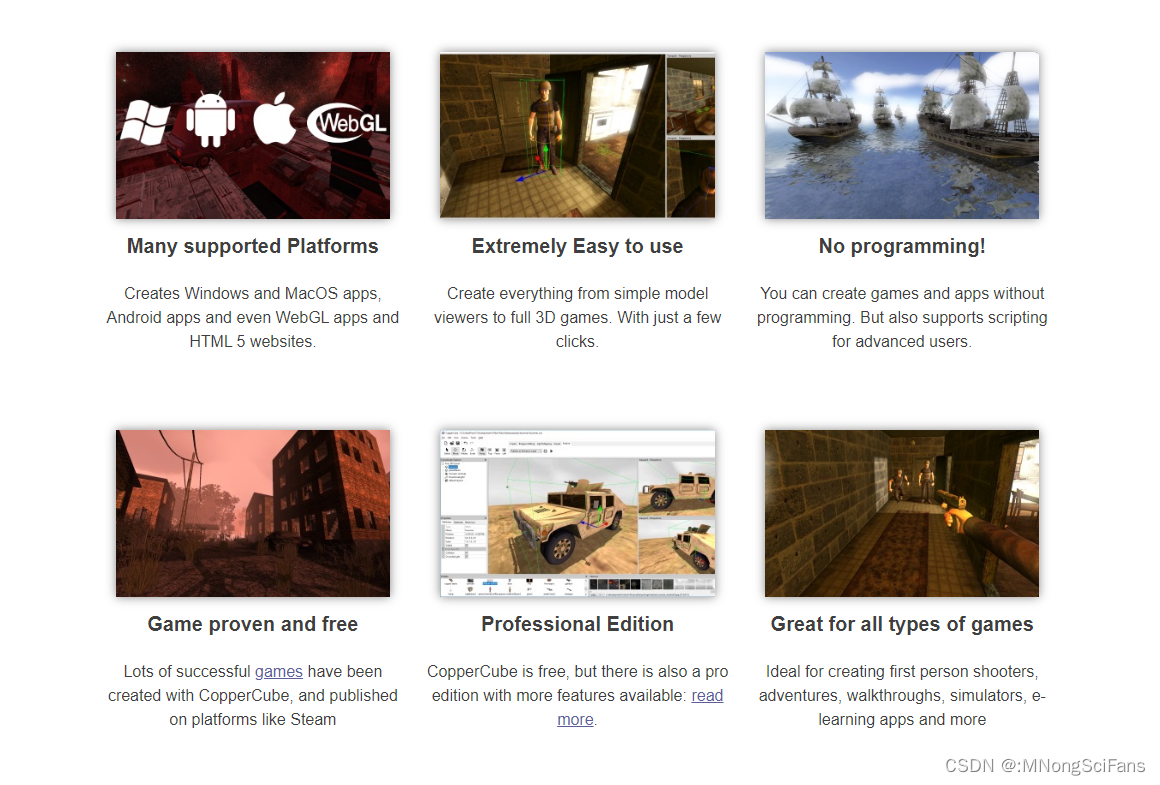Viewport: 1160px width, 785px height.
Task: Click the 'Creates Windows and MacOS apps' description
Action: (252, 293)
